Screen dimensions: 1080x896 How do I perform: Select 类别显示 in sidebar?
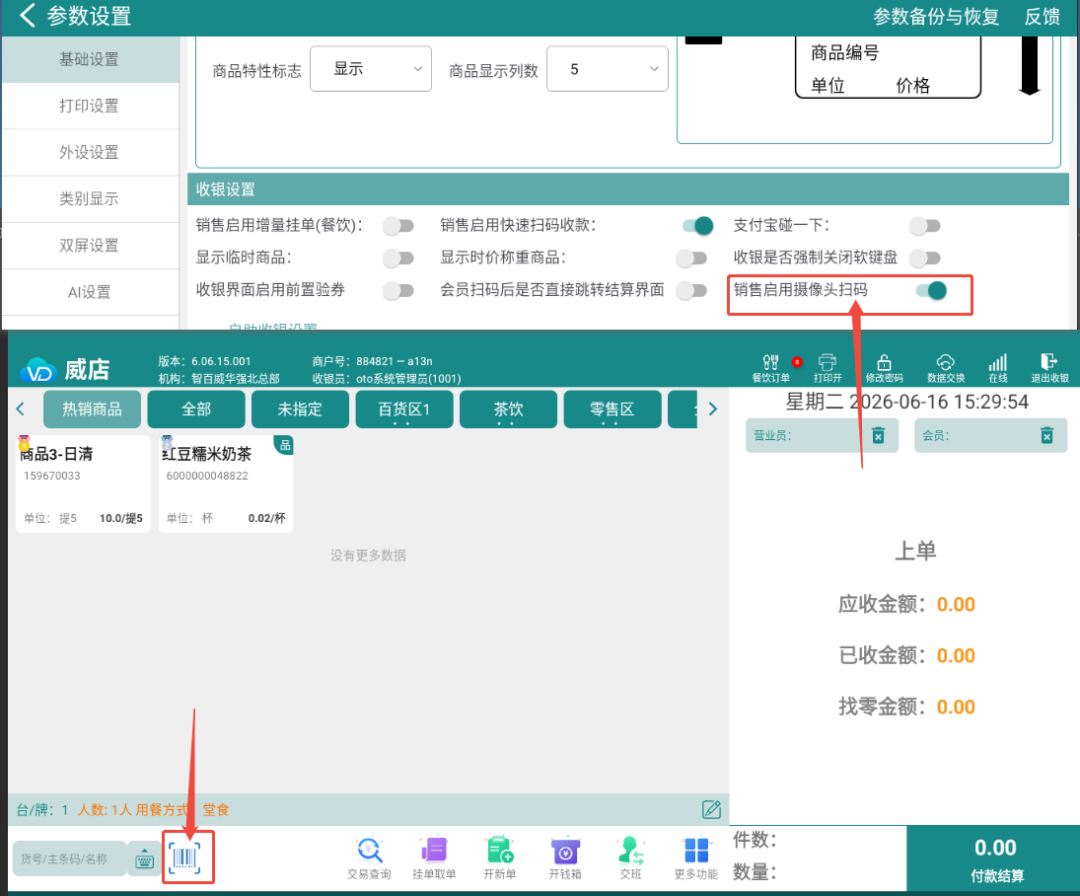[90, 199]
